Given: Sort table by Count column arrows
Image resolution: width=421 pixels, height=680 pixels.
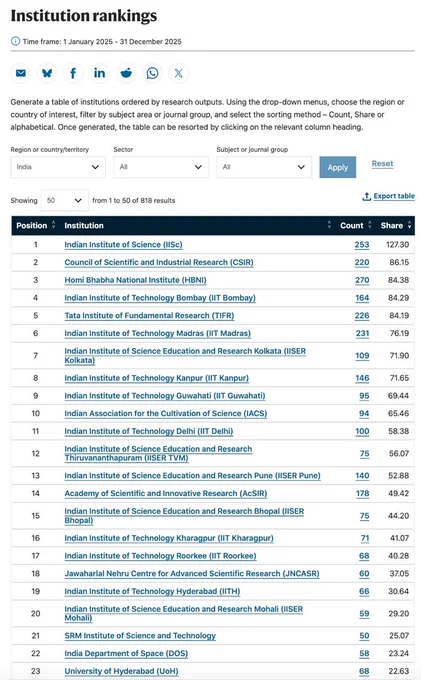Looking at the screenshot, I should coord(369,225).
